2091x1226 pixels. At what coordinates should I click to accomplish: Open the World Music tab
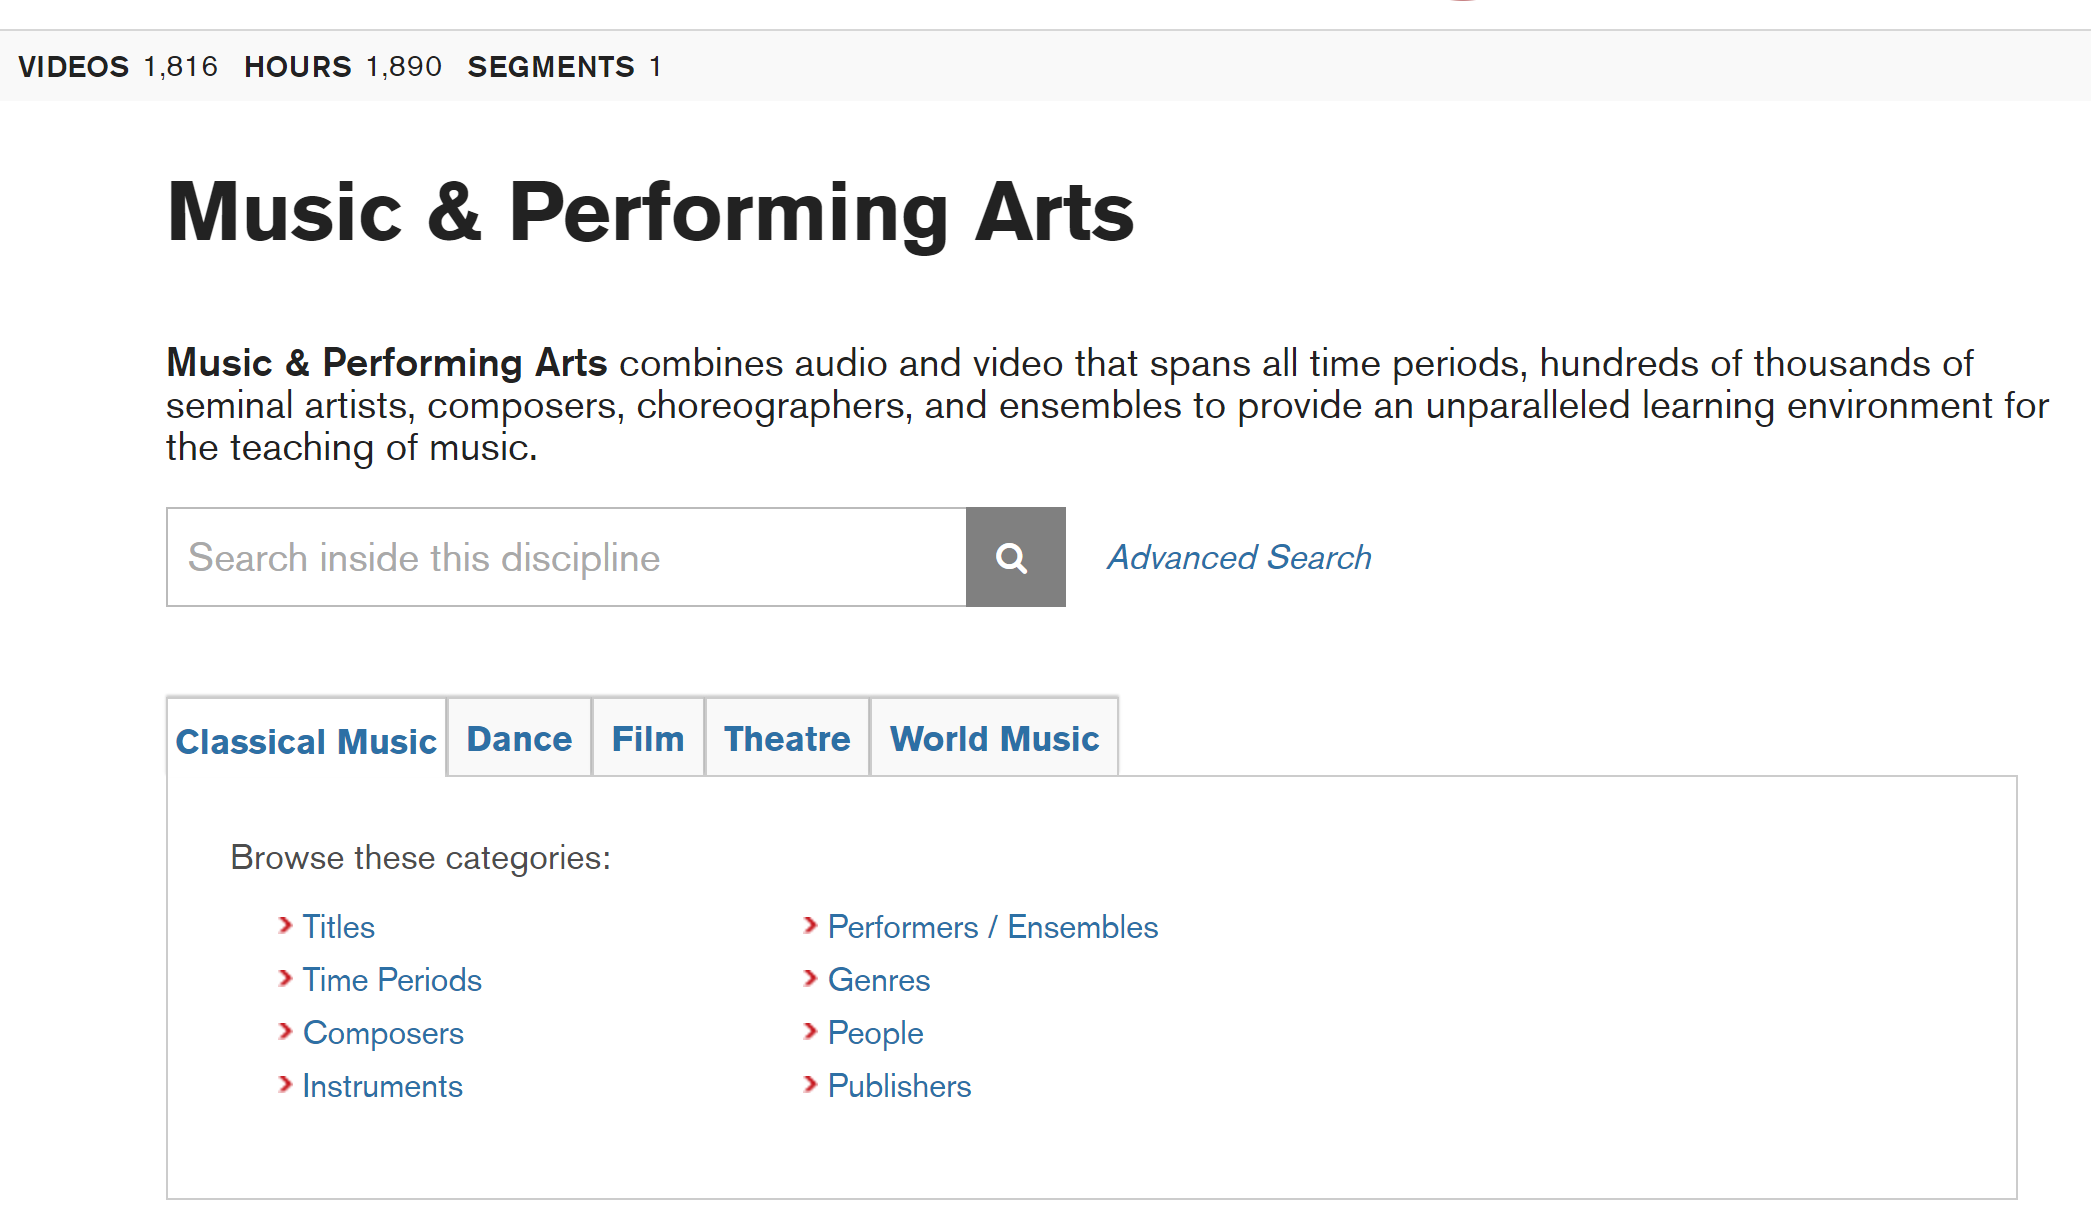point(994,738)
